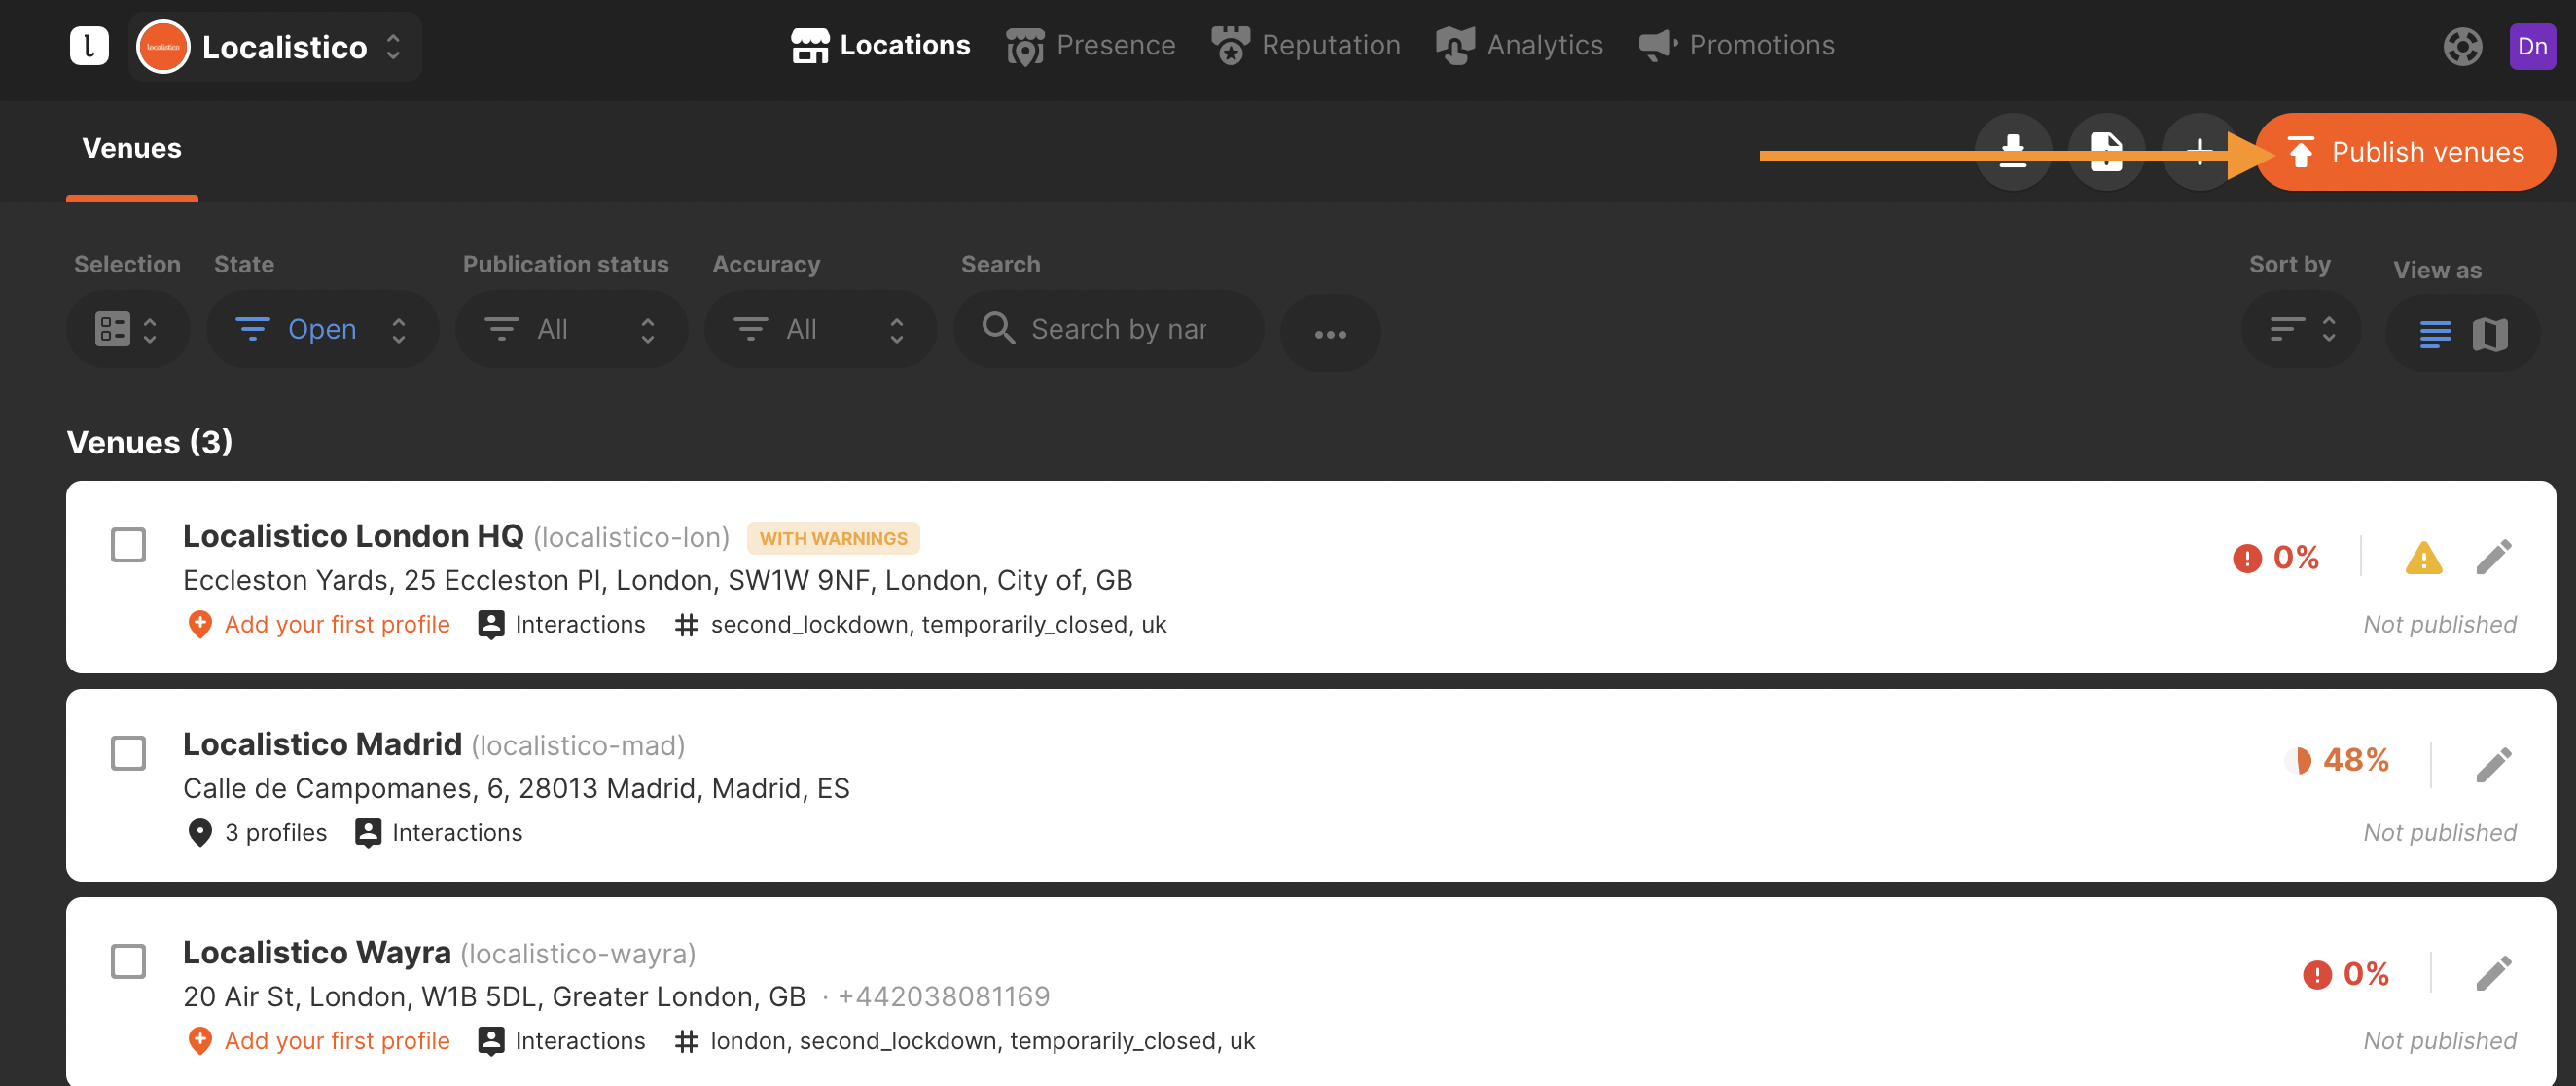
Task: Open Localistico Madrid venue
Action: (x=322, y=744)
